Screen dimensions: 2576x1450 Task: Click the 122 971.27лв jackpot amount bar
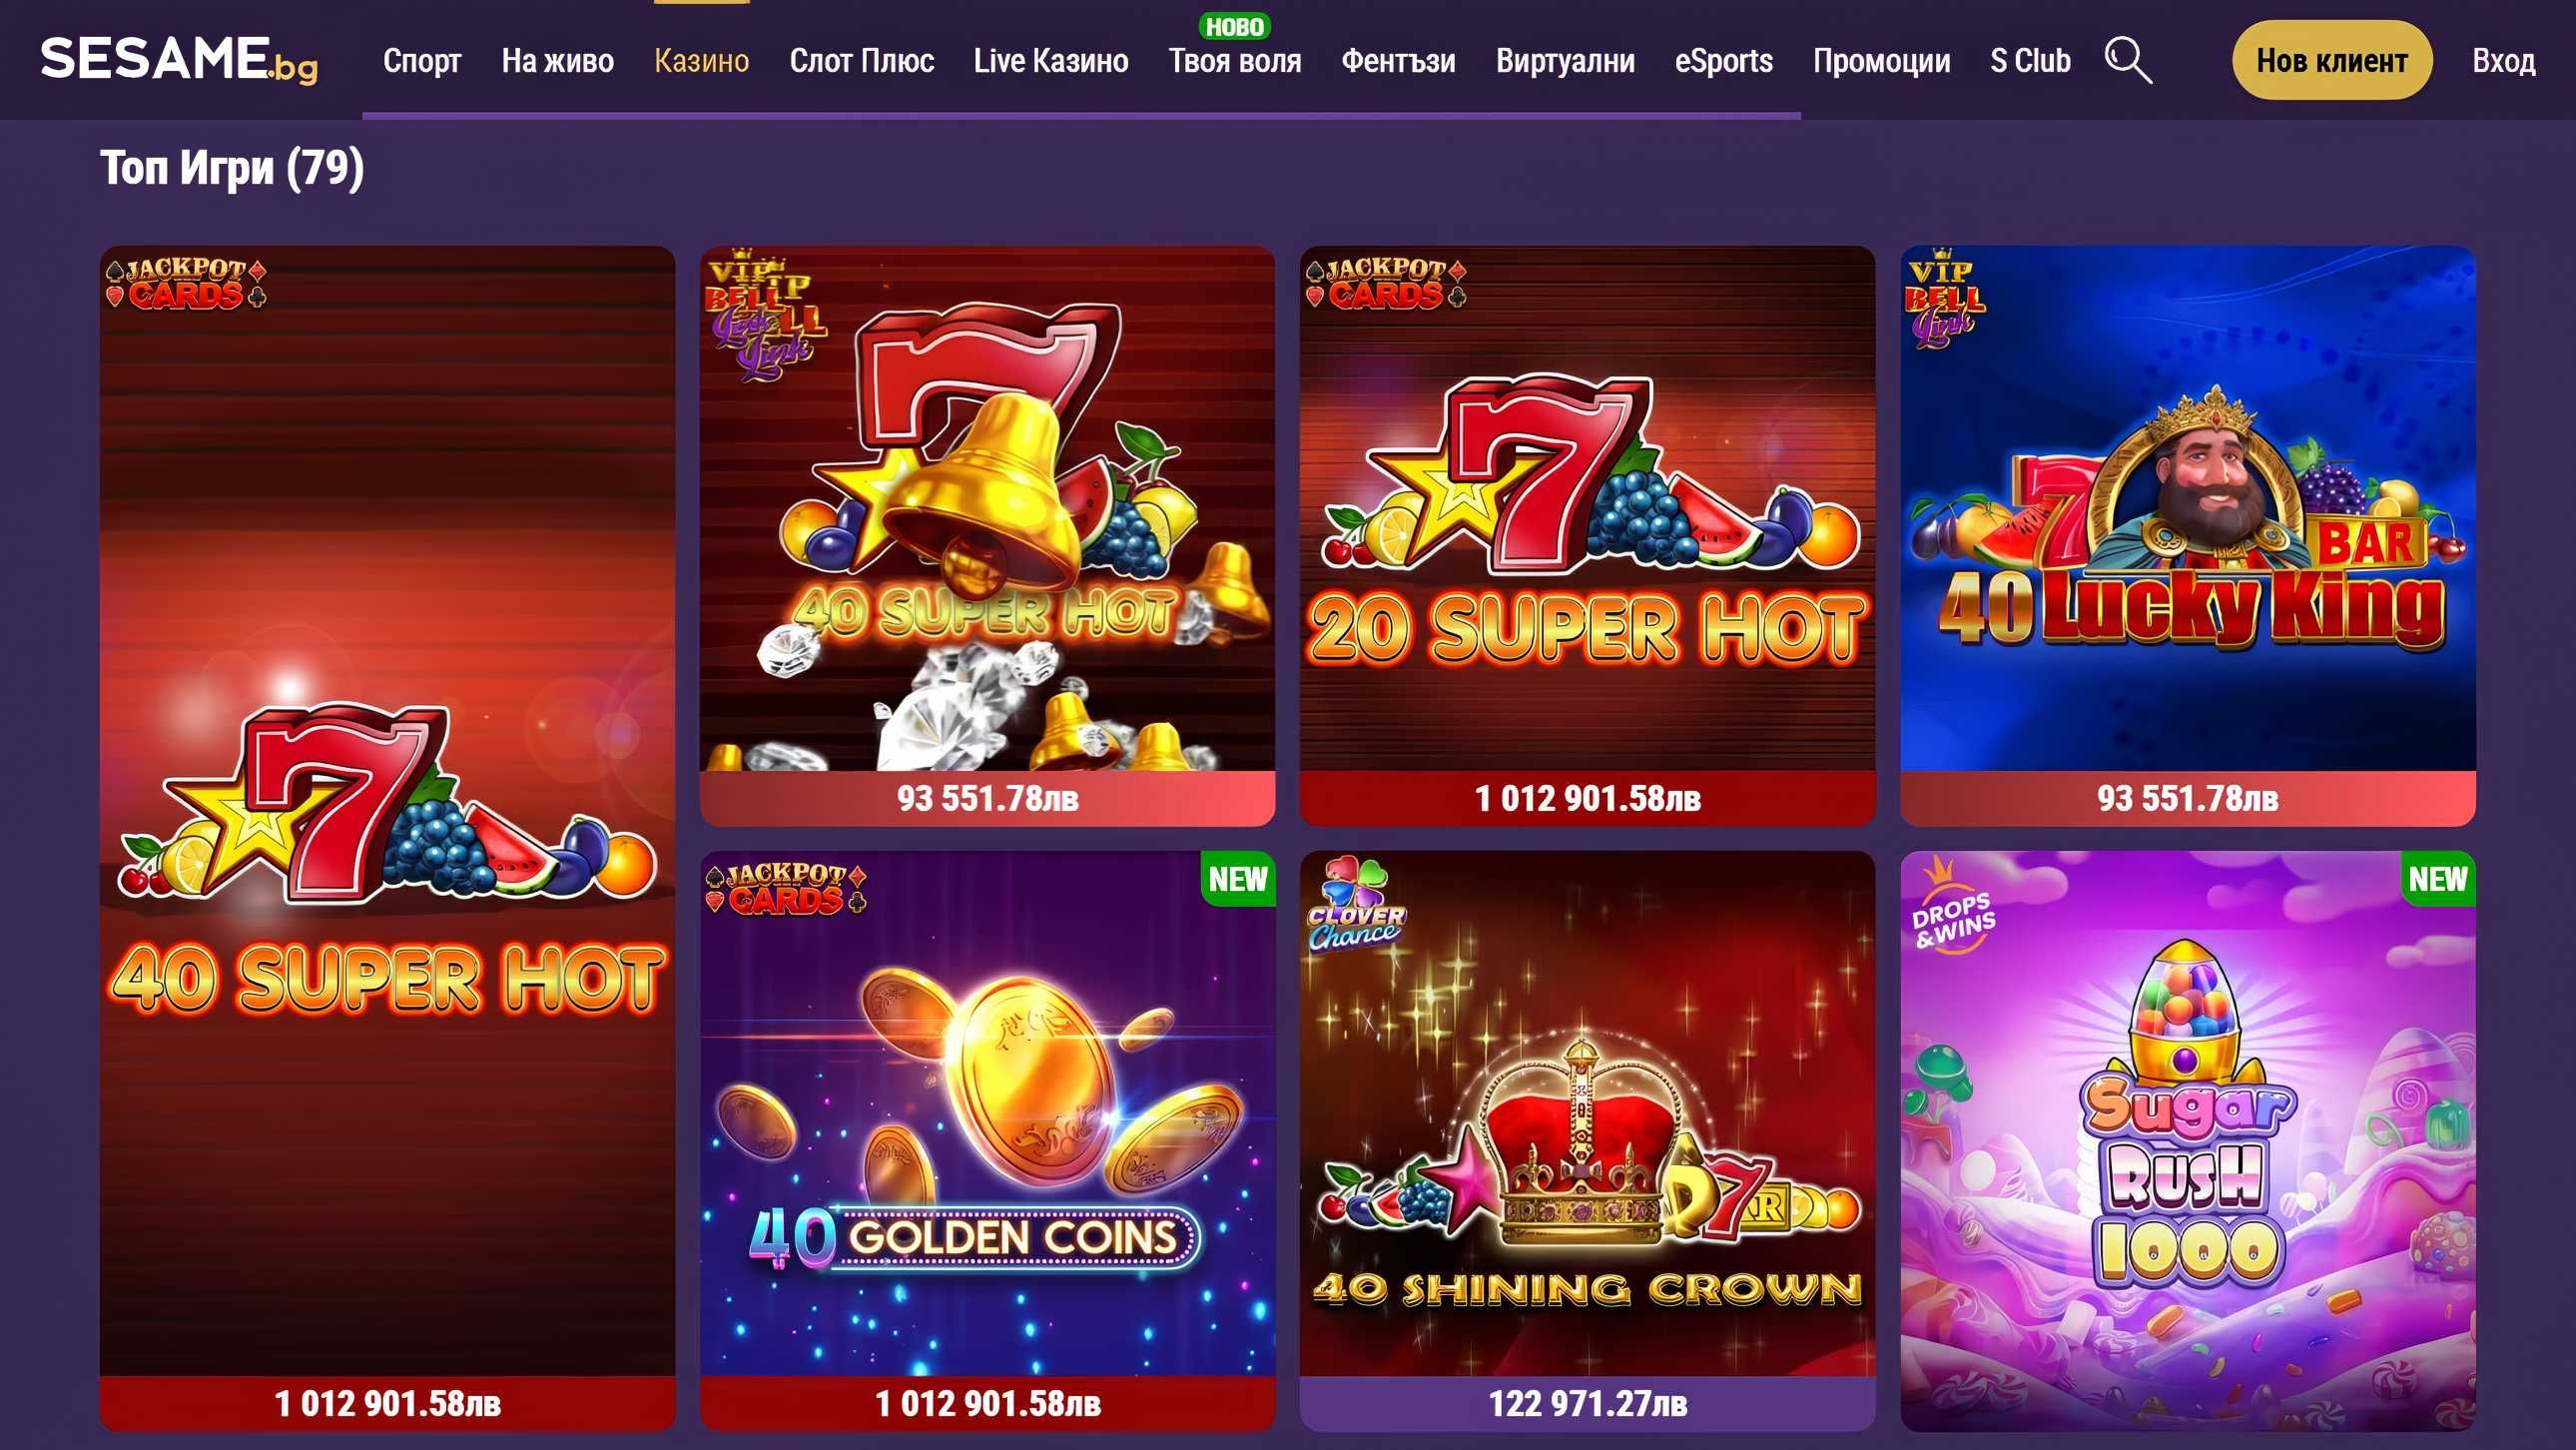tap(1587, 1403)
